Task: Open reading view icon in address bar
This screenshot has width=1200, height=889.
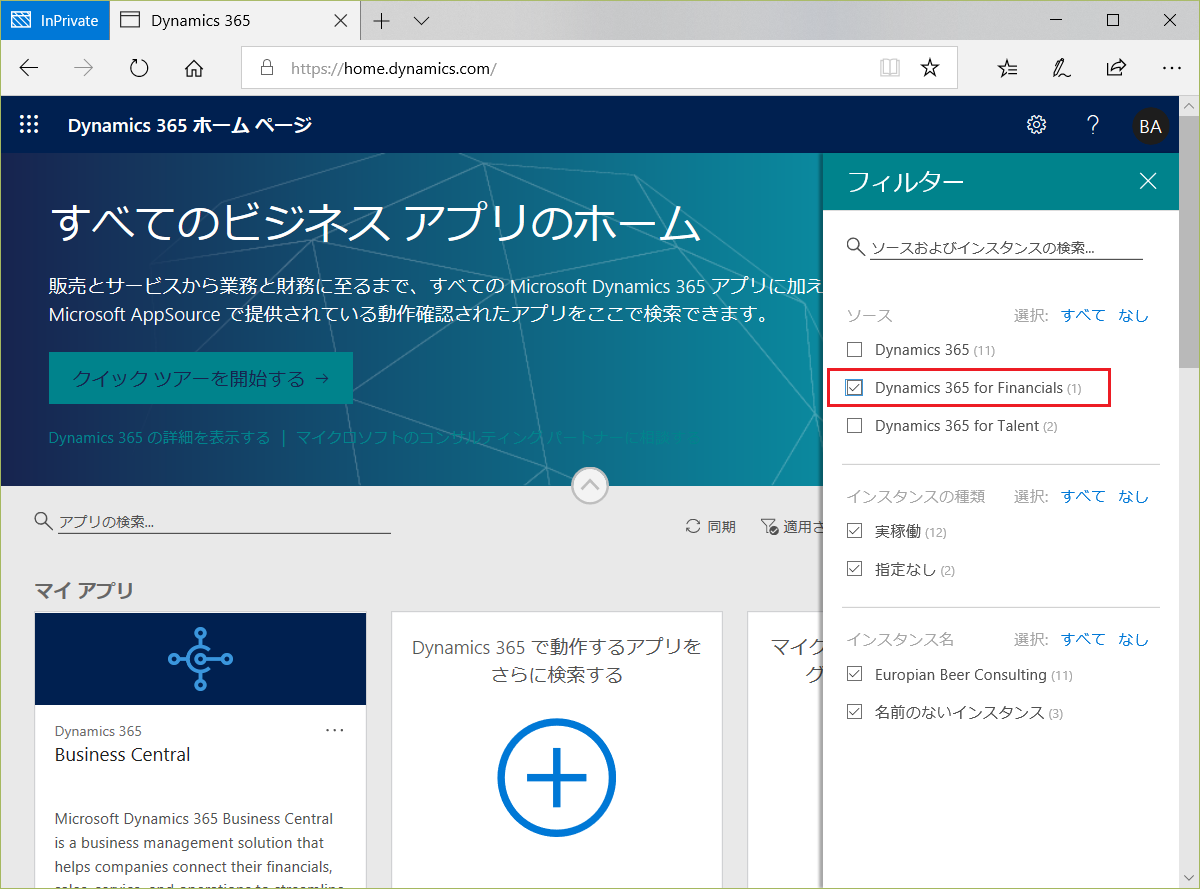Action: coord(889,68)
